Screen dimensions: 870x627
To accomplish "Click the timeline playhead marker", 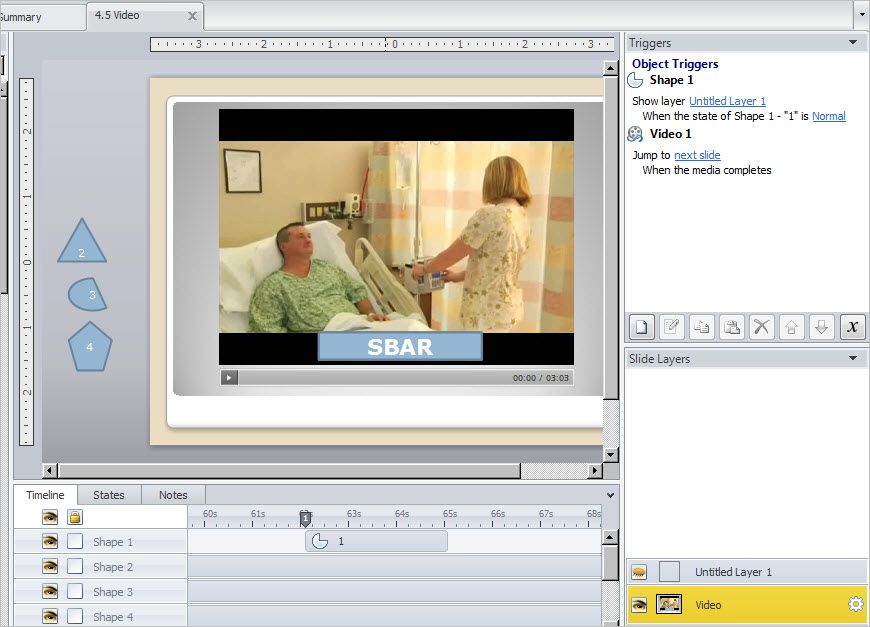I will pyautogui.click(x=306, y=517).
